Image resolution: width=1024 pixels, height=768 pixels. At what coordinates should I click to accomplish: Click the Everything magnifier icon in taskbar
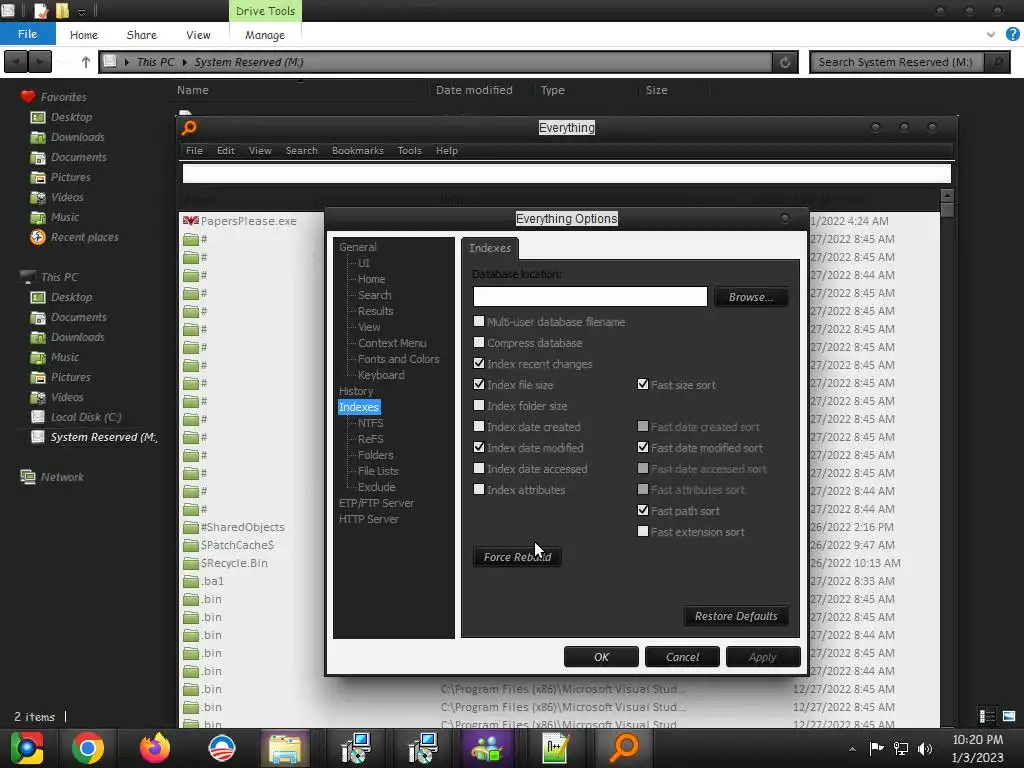(x=624, y=748)
